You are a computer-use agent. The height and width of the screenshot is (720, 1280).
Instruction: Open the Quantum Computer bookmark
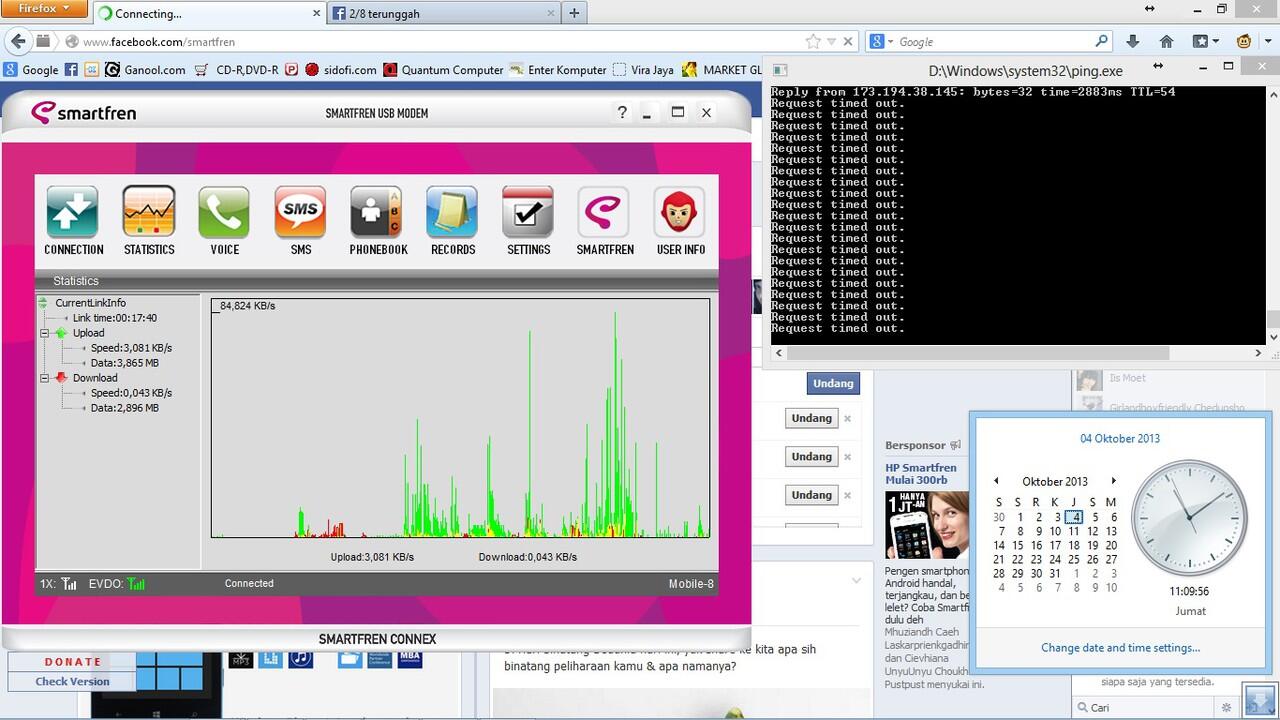click(x=444, y=70)
